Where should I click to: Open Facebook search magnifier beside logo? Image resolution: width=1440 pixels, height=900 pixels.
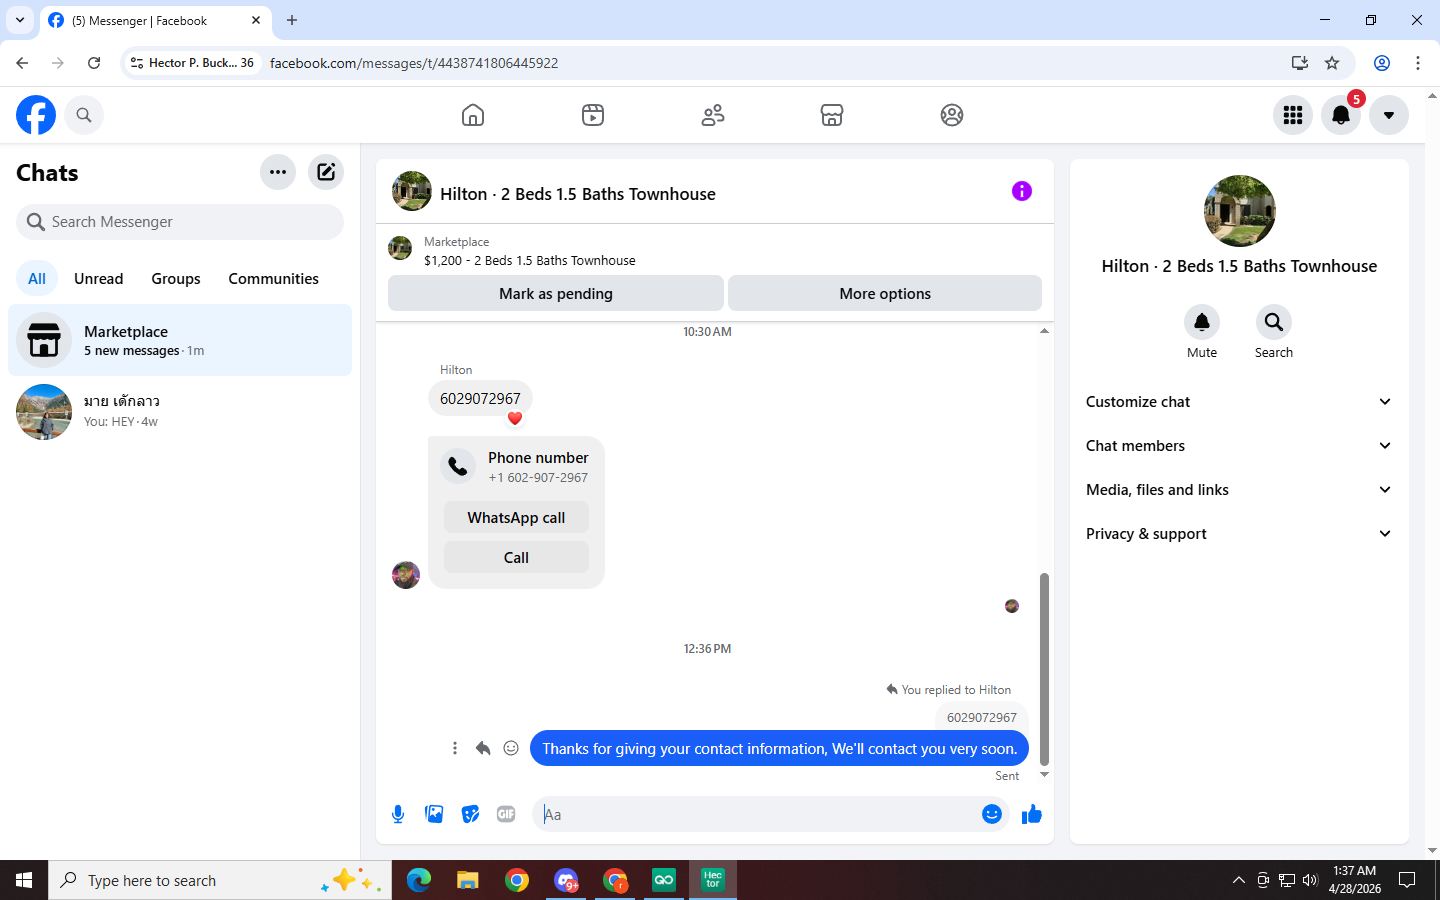click(84, 115)
